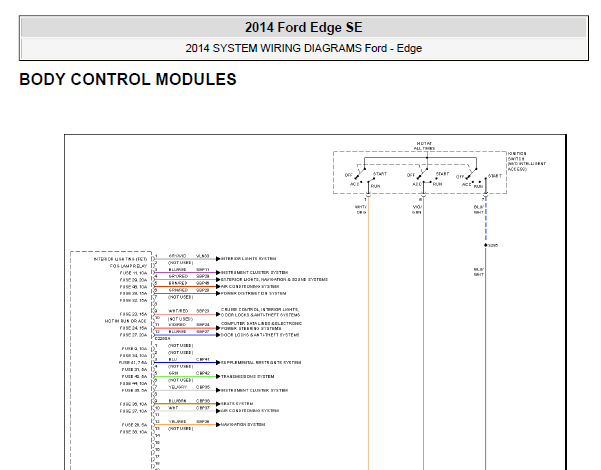This screenshot has width=601, height=470.
Task: Select the "VIO/GRN" wire color label
Action: click(x=417, y=210)
